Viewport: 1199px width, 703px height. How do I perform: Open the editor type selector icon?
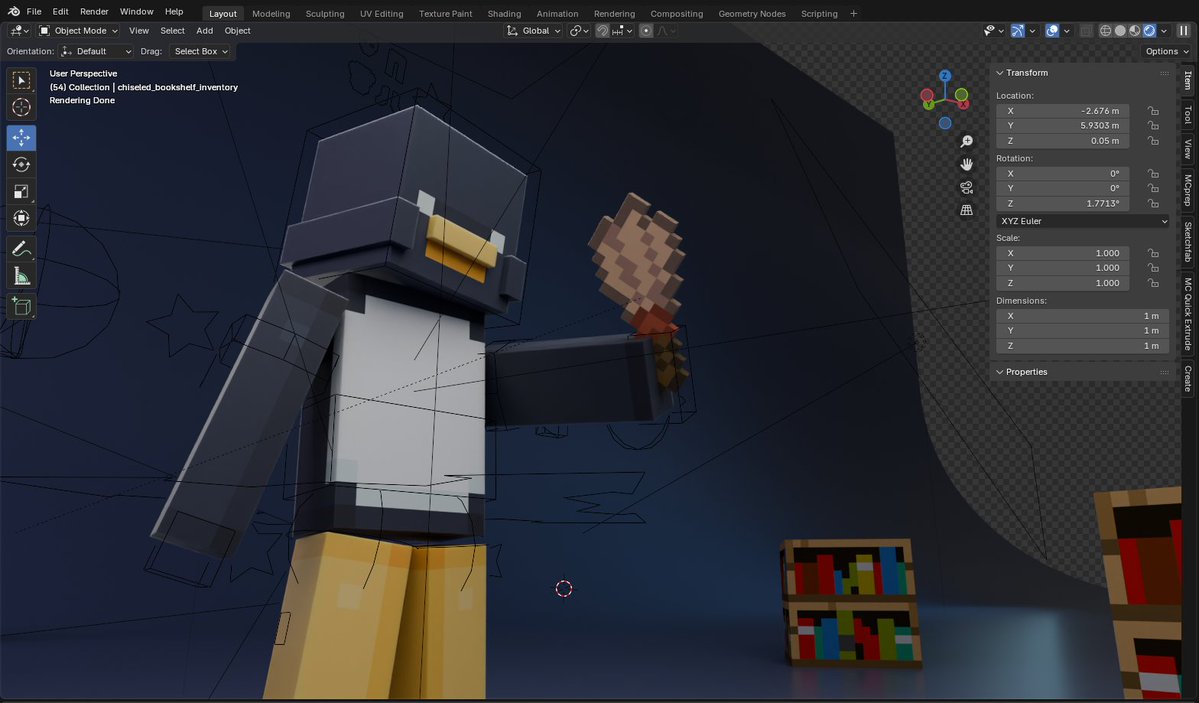point(18,31)
